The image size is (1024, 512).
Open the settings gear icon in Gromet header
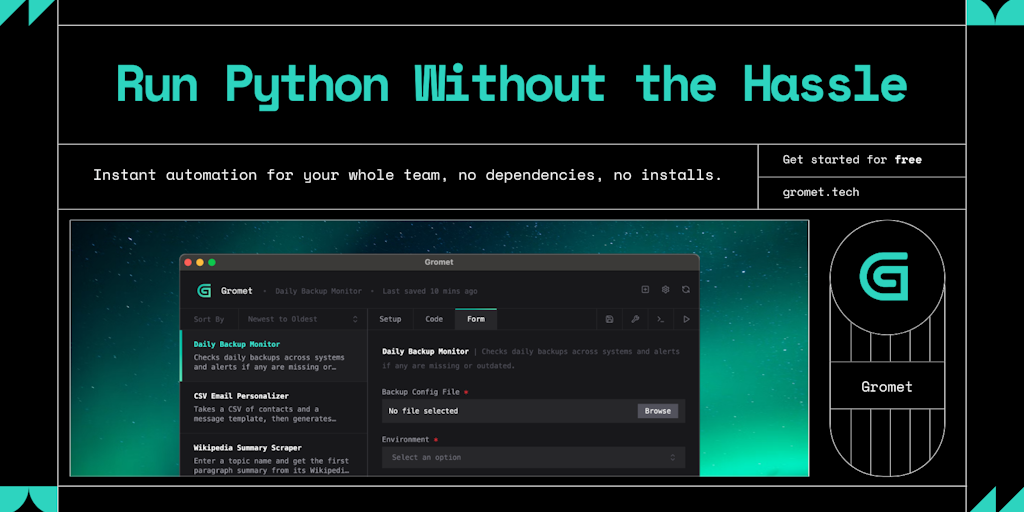[665, 290]
